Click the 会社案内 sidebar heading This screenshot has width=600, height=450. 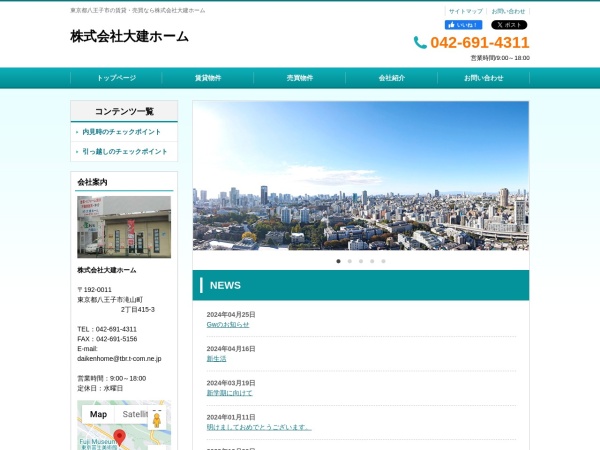(92, 182)
